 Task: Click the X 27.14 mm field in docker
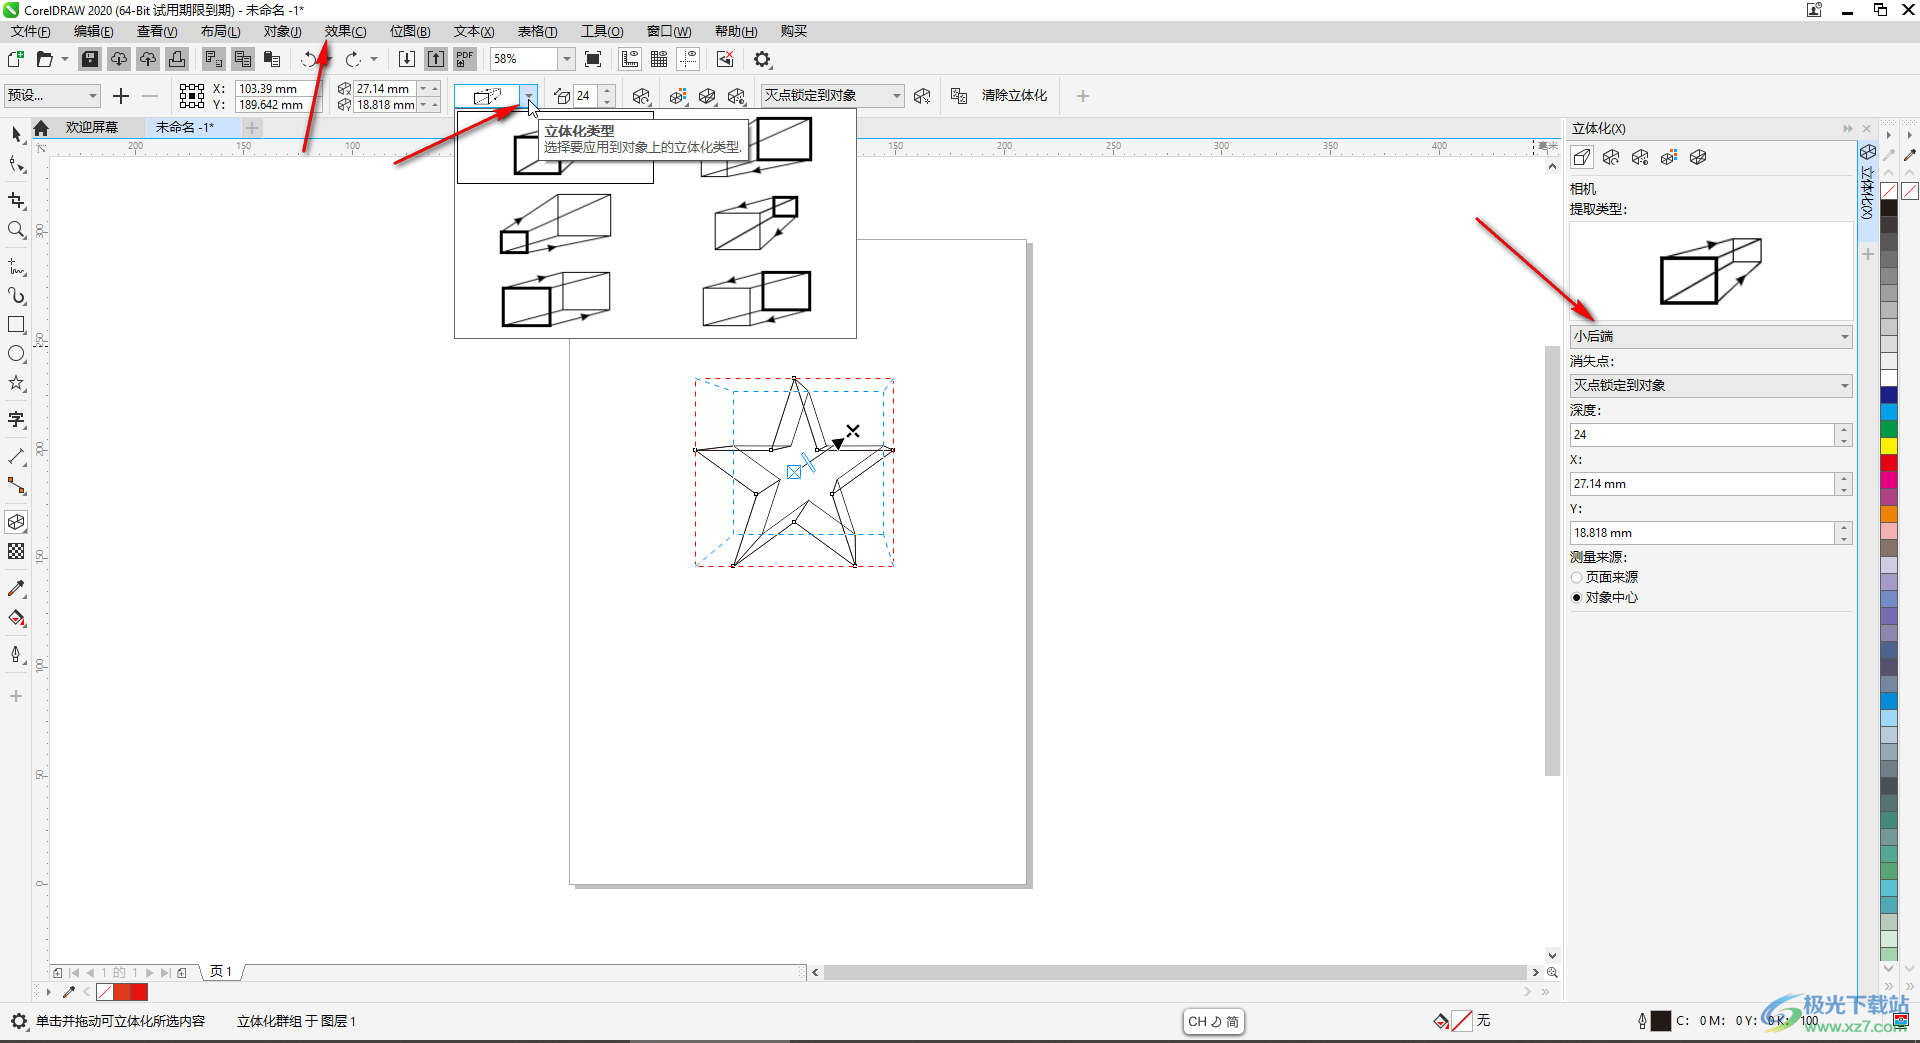point(1702,484)
